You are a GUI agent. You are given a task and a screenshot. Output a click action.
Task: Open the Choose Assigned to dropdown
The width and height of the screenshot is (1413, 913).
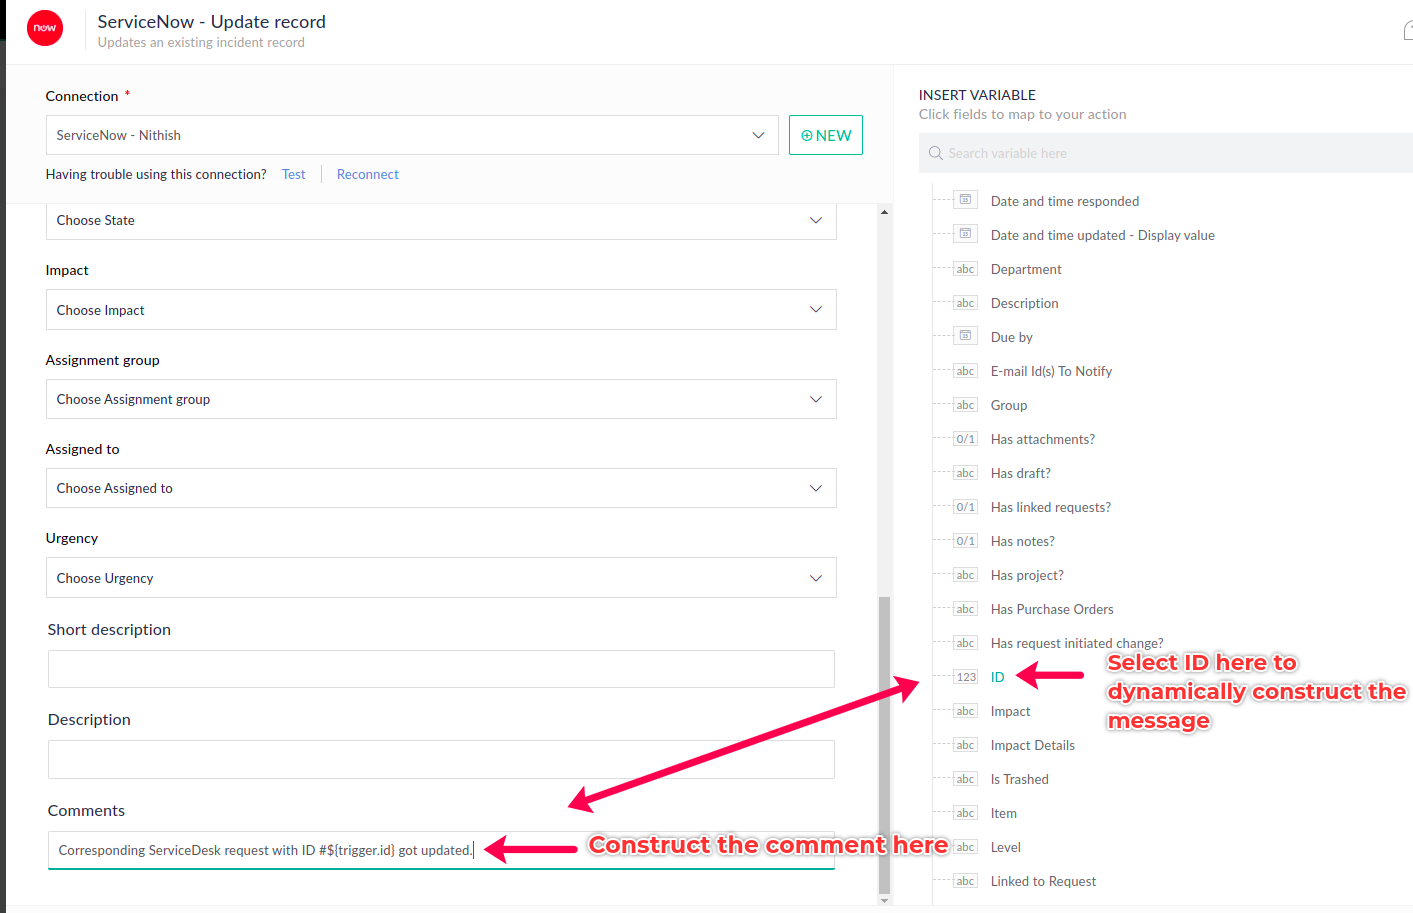pyautogui.click(x=441, y=488)
